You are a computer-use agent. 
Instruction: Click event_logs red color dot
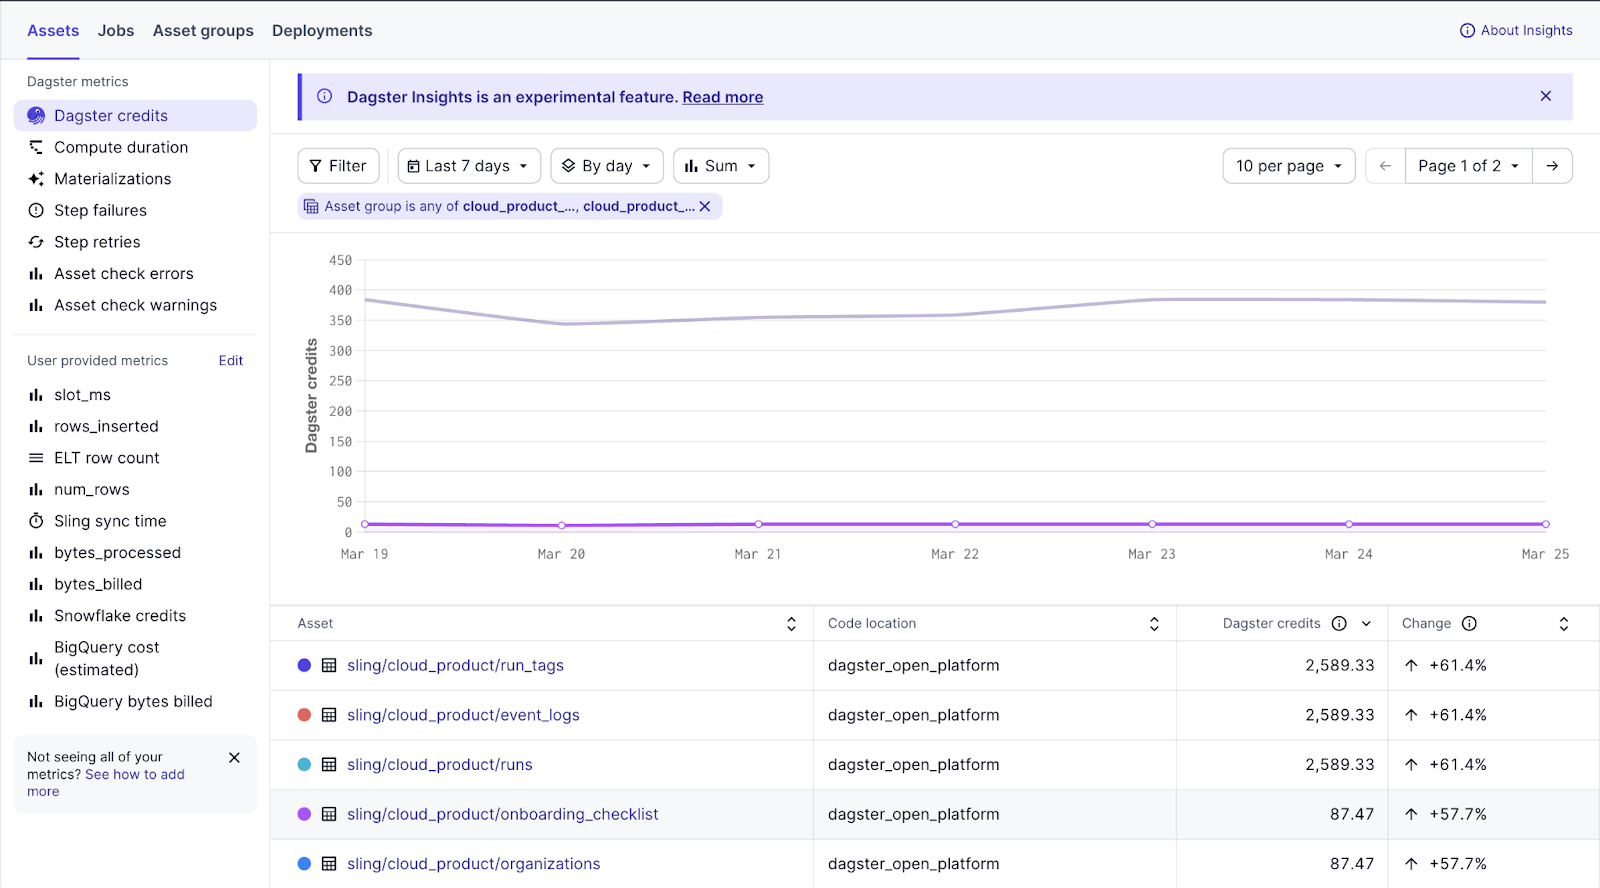tap(304, 715)
